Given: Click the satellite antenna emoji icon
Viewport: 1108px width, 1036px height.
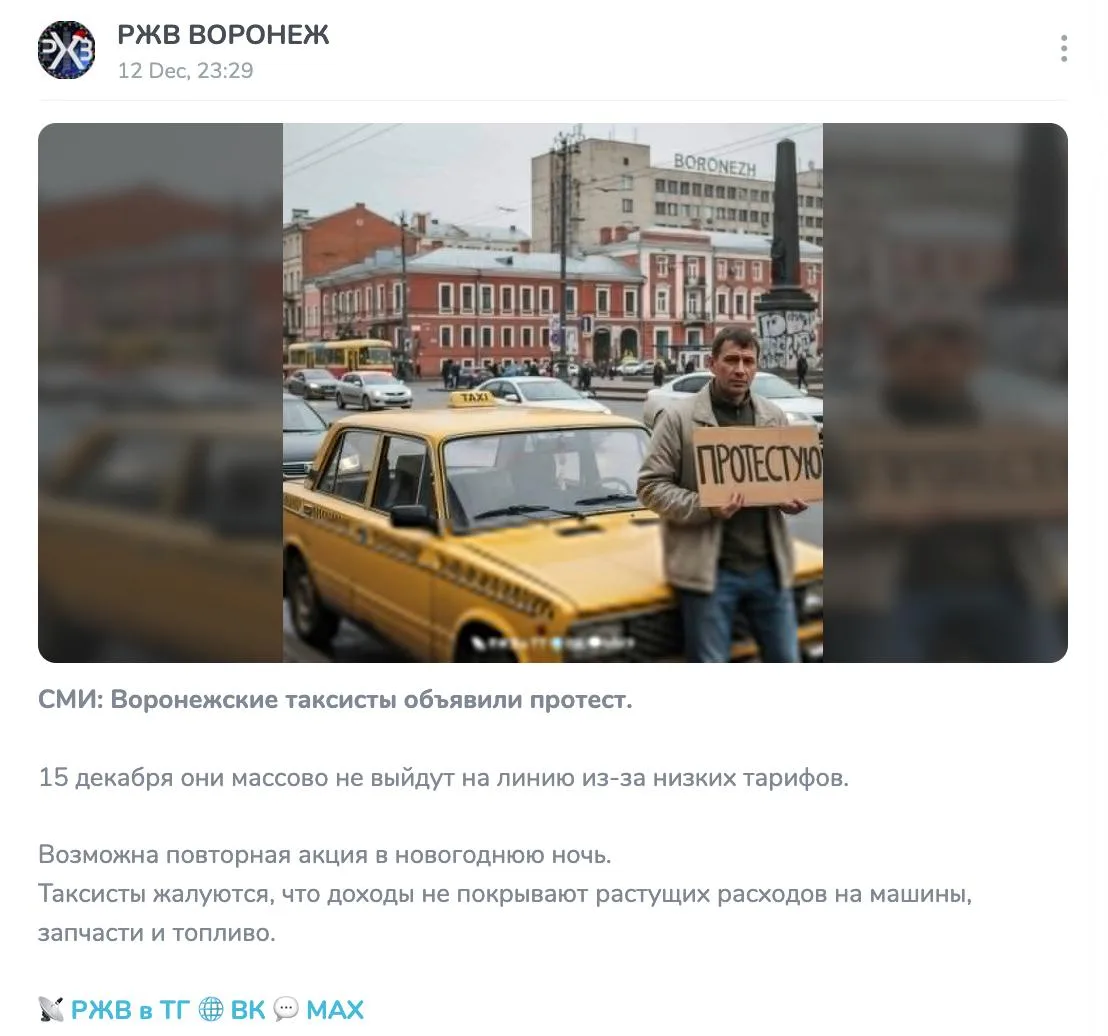Looking at the screenshot, I should (51, 1009).
